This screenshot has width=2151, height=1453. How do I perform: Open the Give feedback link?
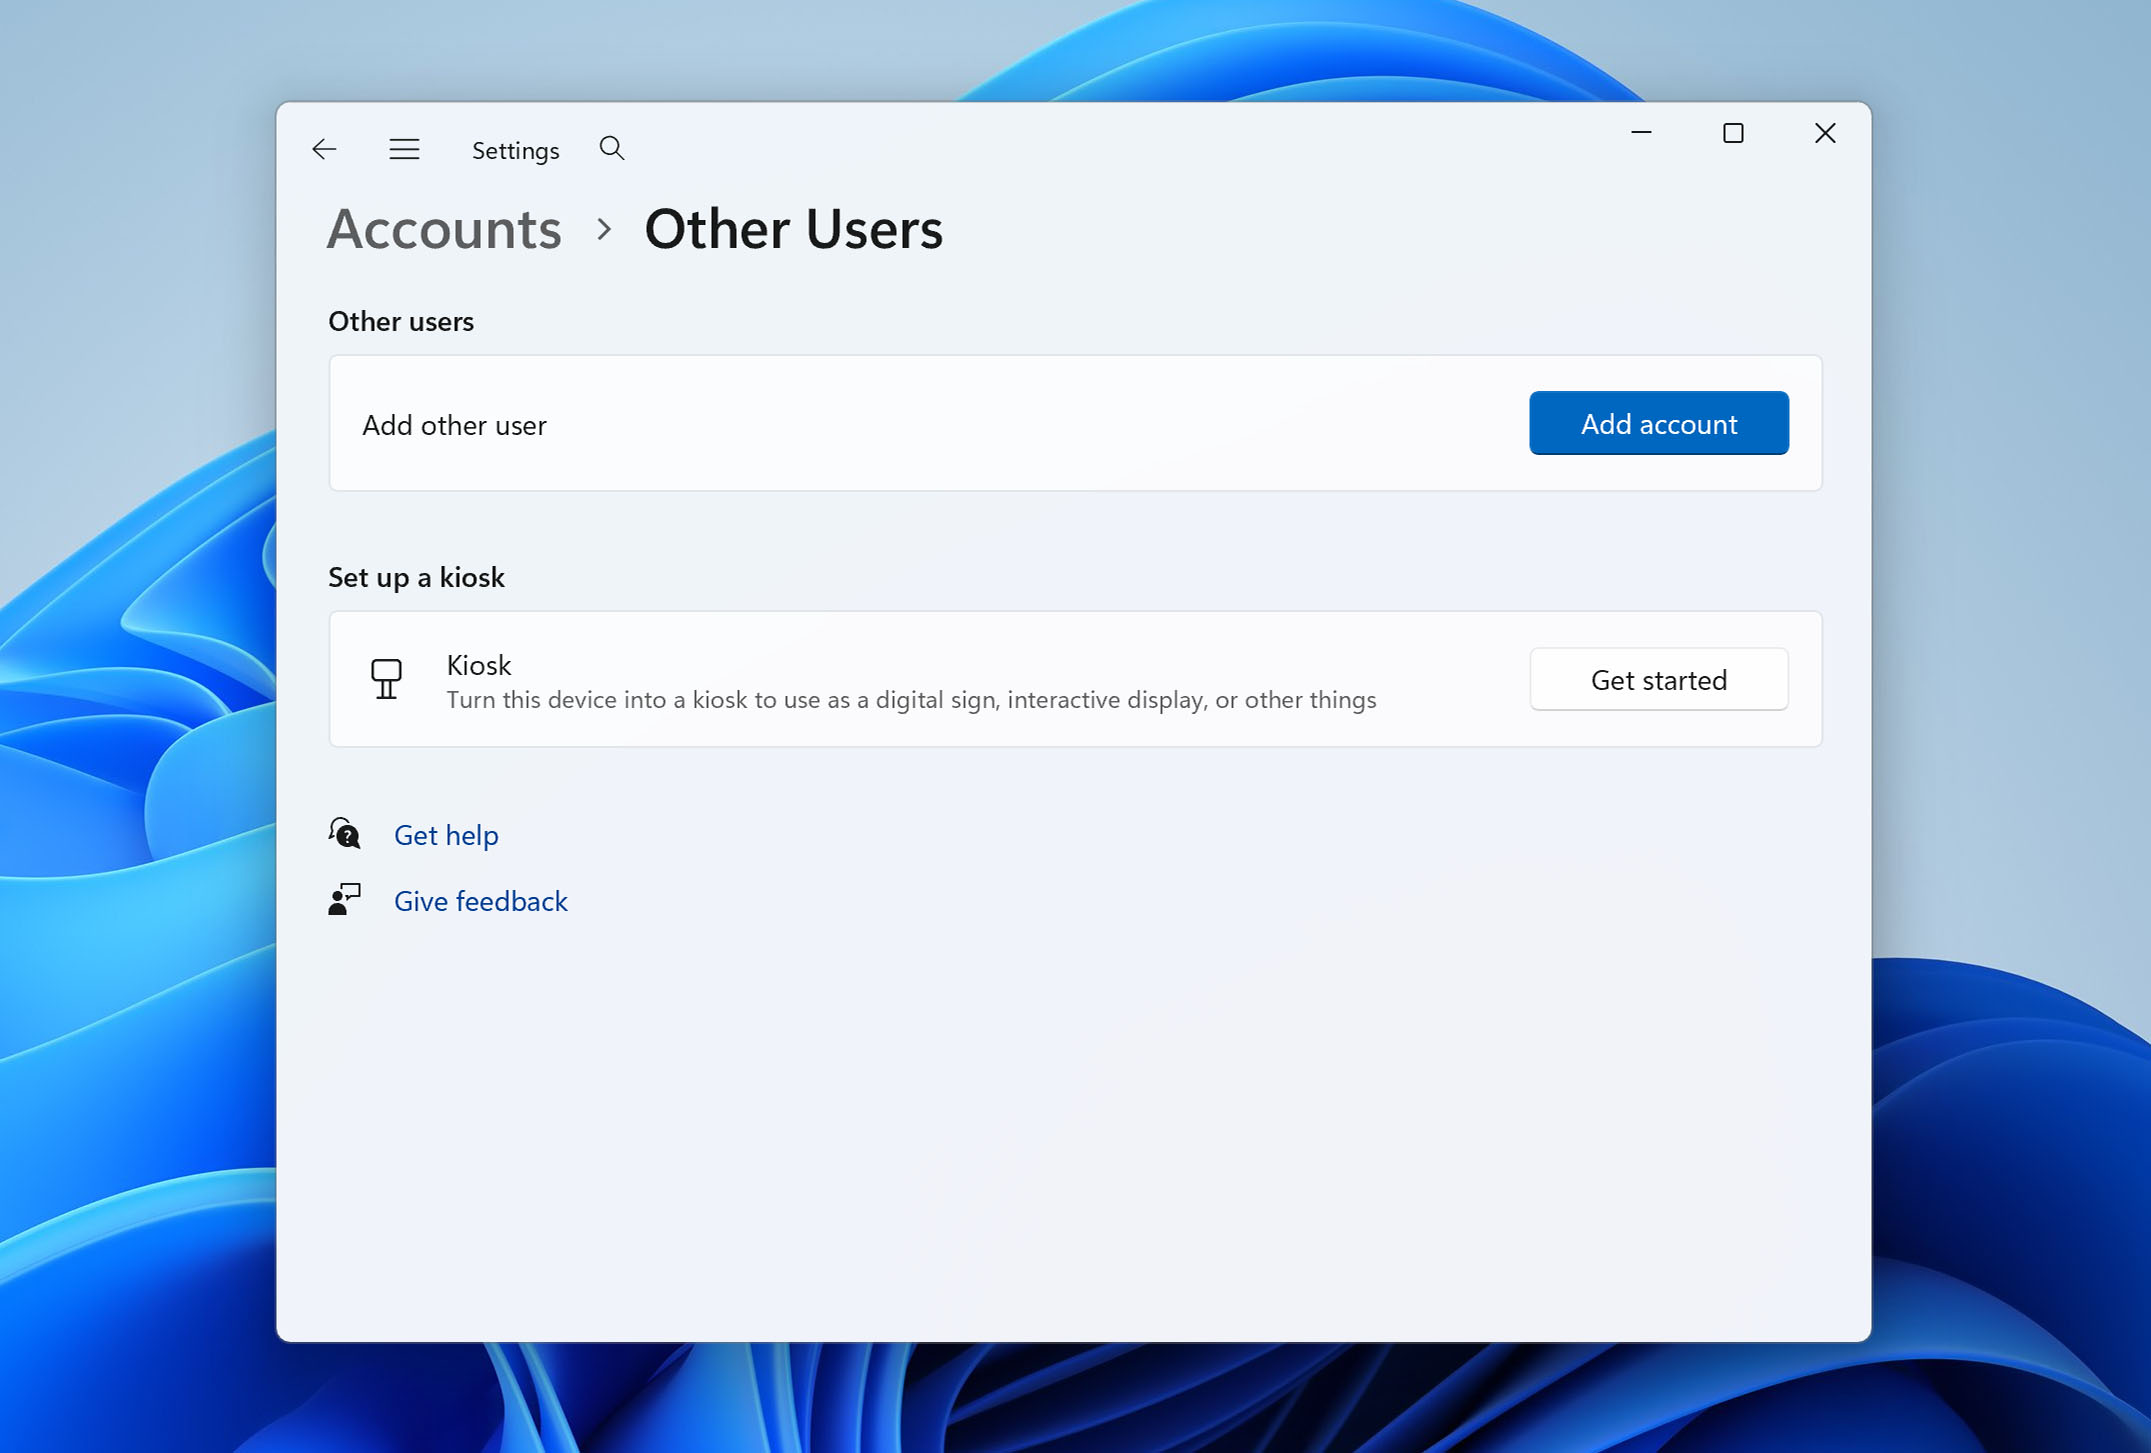(481, 900)
